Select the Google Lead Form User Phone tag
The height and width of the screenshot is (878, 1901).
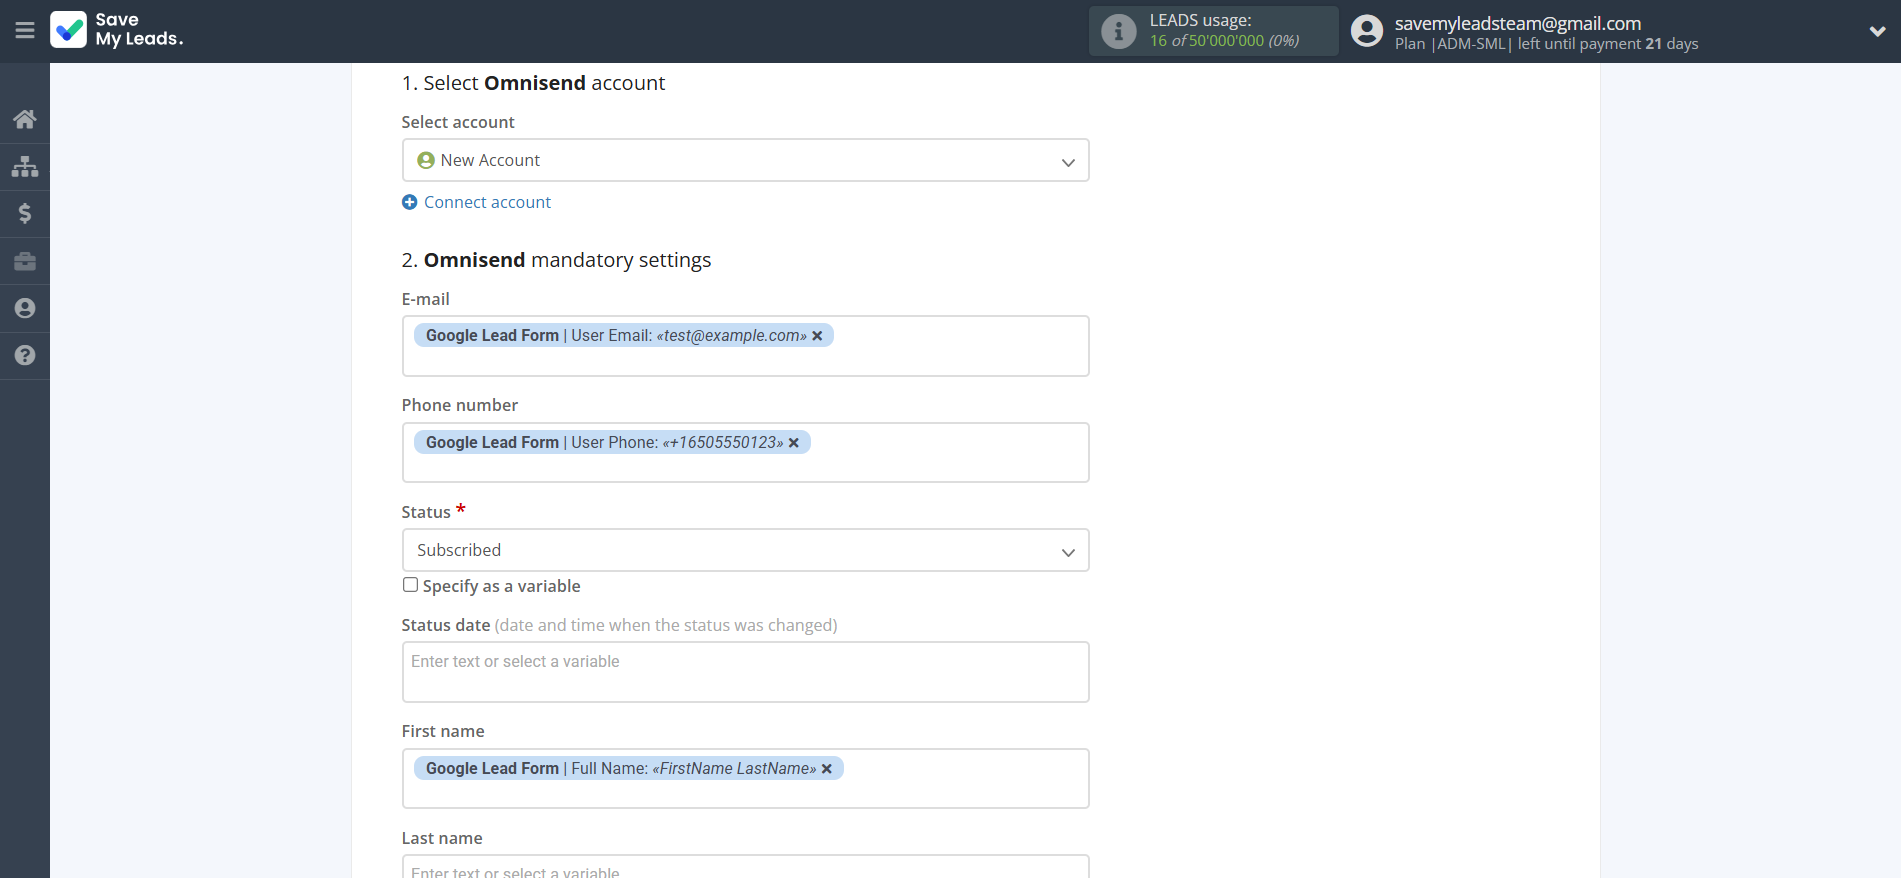(612, 443)
